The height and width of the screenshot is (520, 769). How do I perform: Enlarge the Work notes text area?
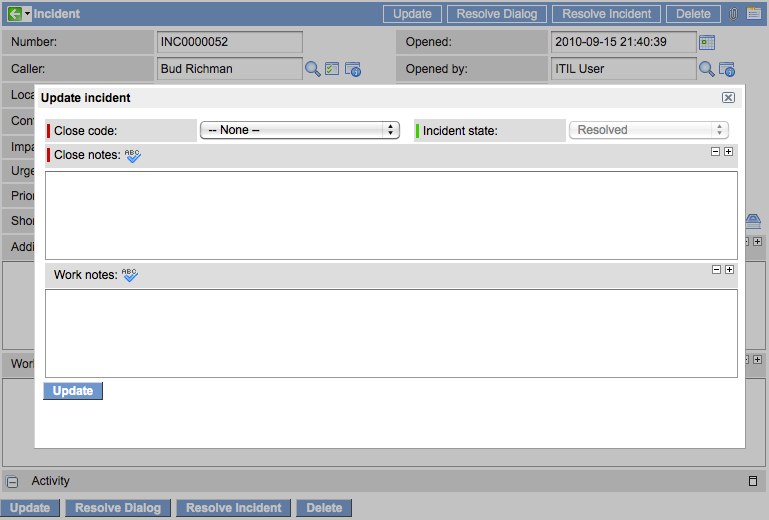(729, 270)
